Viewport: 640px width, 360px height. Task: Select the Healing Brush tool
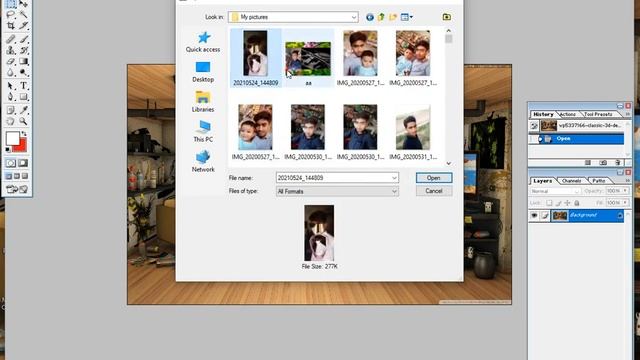coord(11,39)
